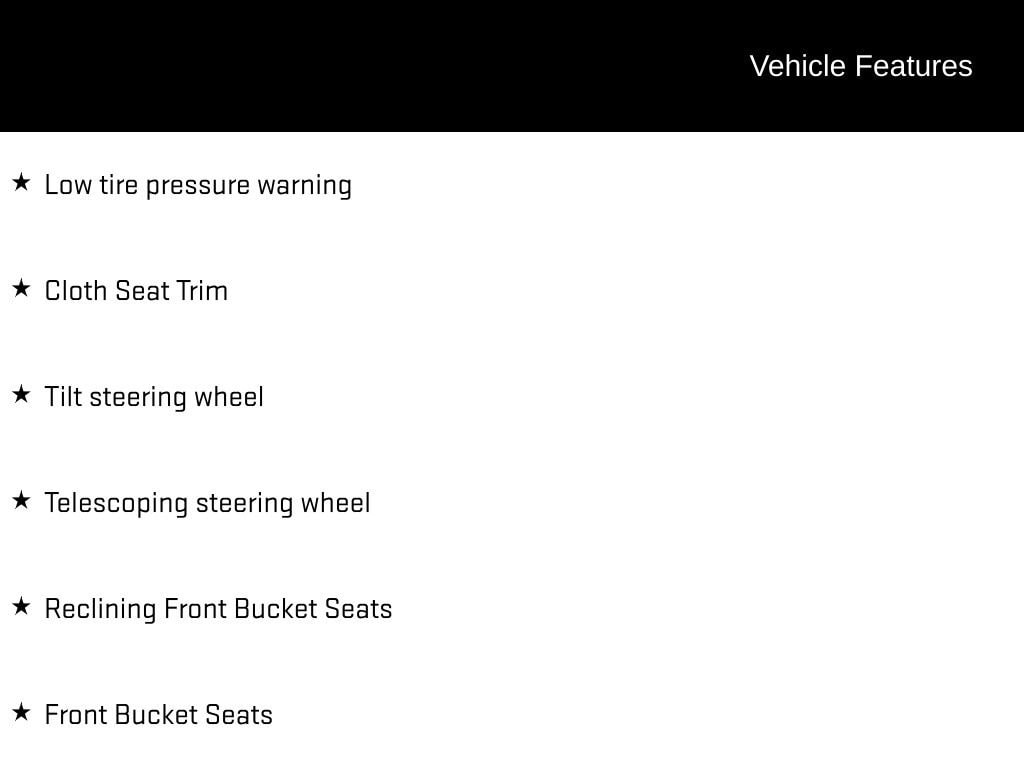This screenshot has width=1024, height=768.
Task: Select the star next to Reclining Front Bucket Seats
Action: pos(21,606)
